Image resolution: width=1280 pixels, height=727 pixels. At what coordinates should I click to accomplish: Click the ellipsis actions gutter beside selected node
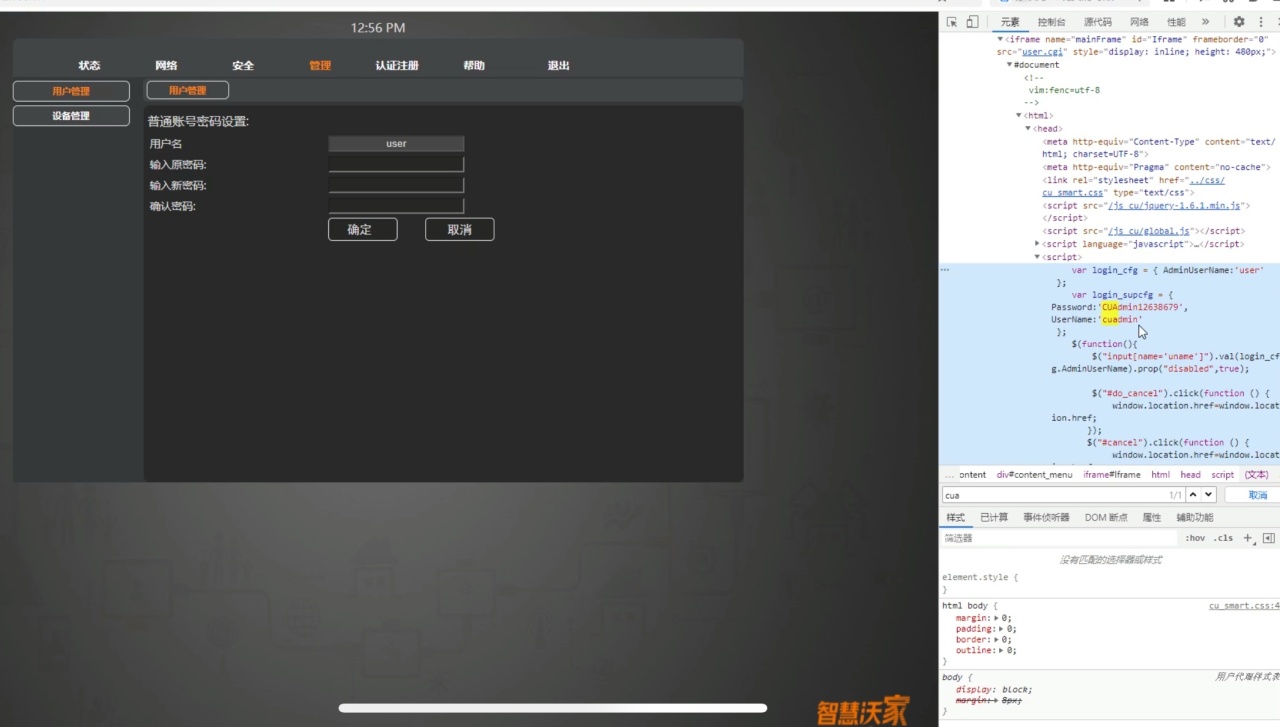[945, 270]
